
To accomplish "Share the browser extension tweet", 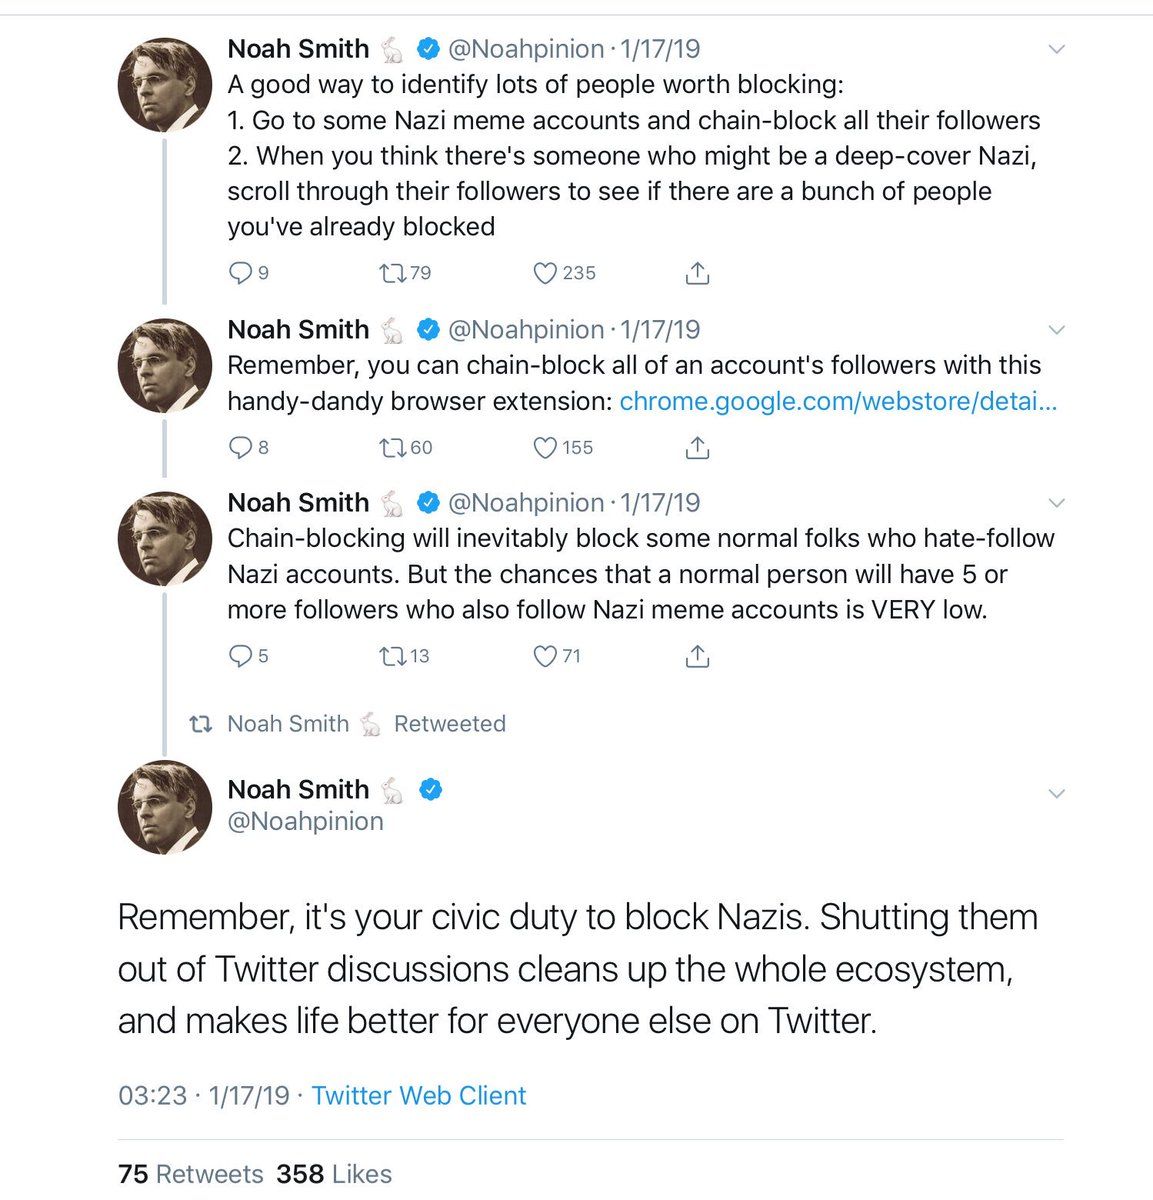I will (698, 448).
